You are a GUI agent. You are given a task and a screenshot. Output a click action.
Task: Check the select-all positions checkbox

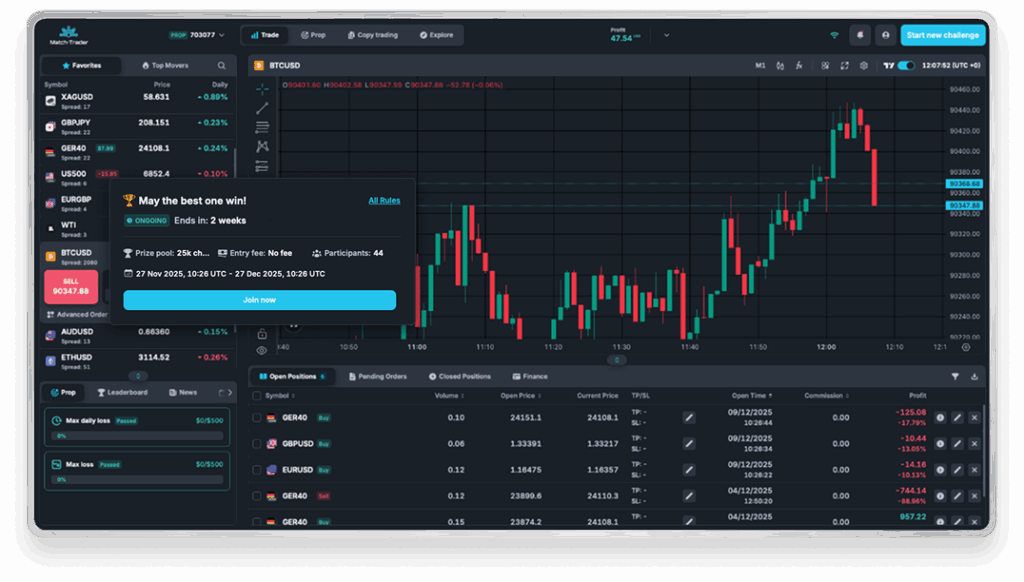pos(257,396)
